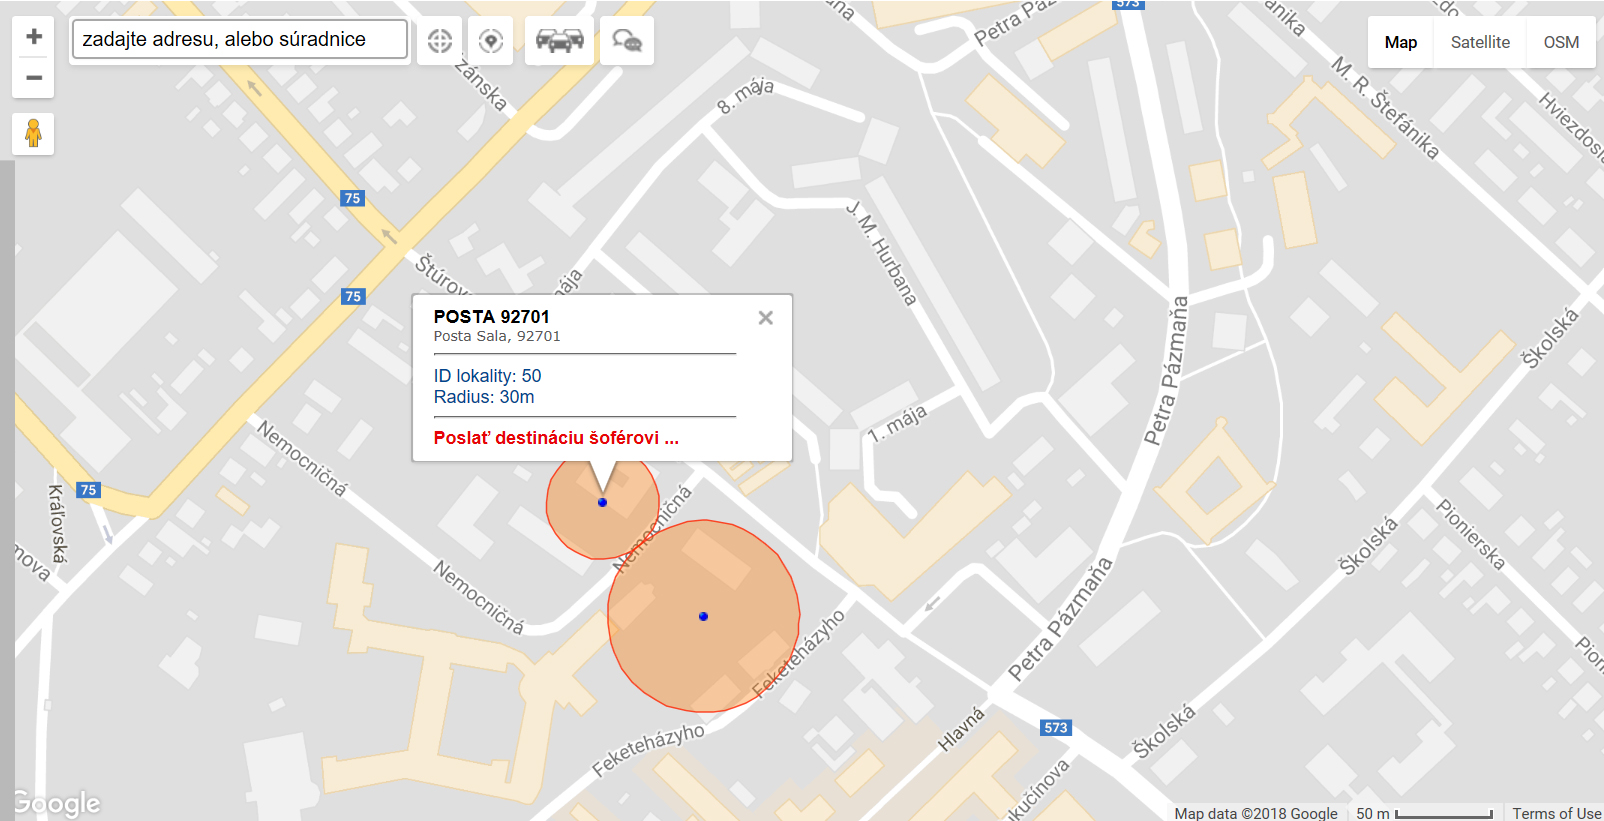1604x821 pixels.
Task: Close the POSTA 92701 info popup
Action: (x=765, y=318)
